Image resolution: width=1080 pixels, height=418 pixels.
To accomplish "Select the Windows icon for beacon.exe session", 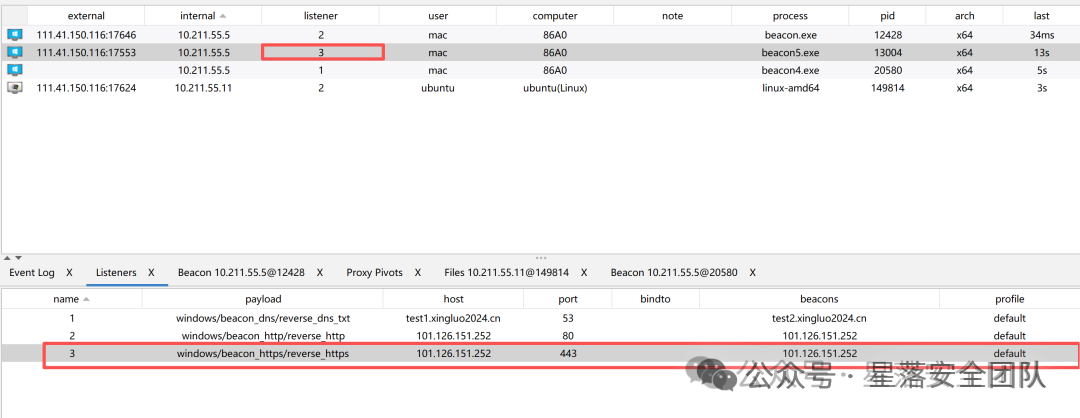I will point(14,33).
